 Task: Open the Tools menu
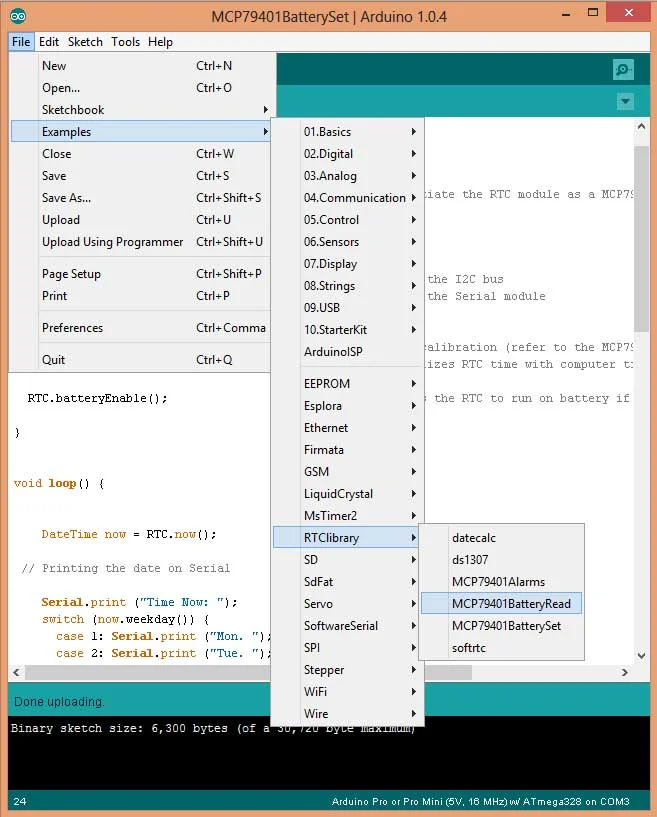point(125,42)
